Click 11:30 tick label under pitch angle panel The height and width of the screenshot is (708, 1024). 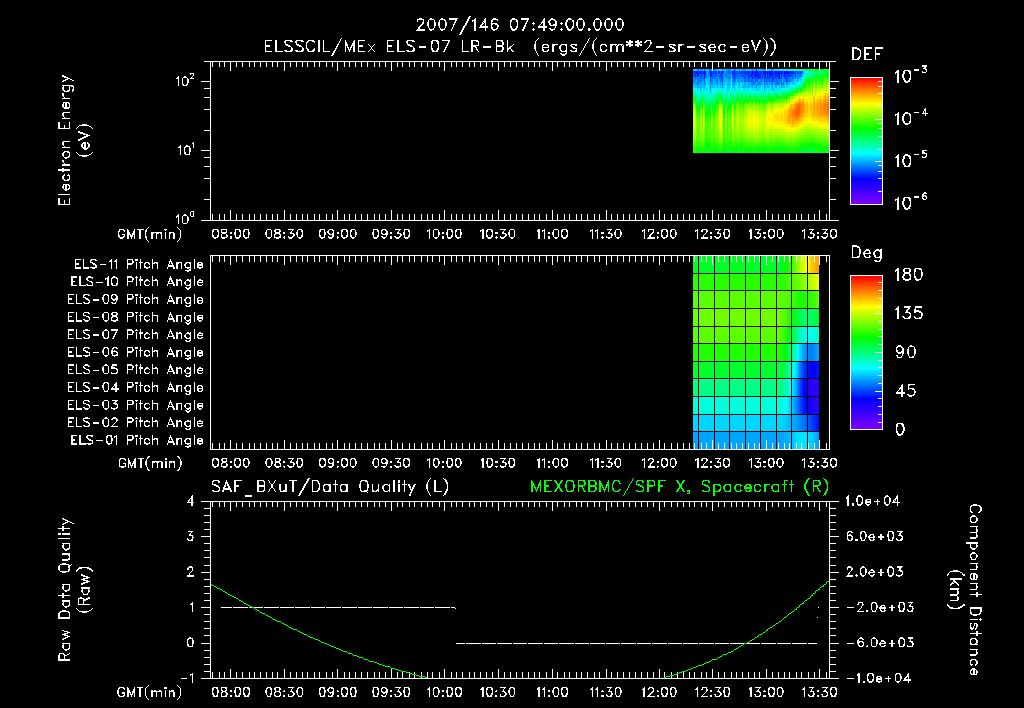point(605,463)
